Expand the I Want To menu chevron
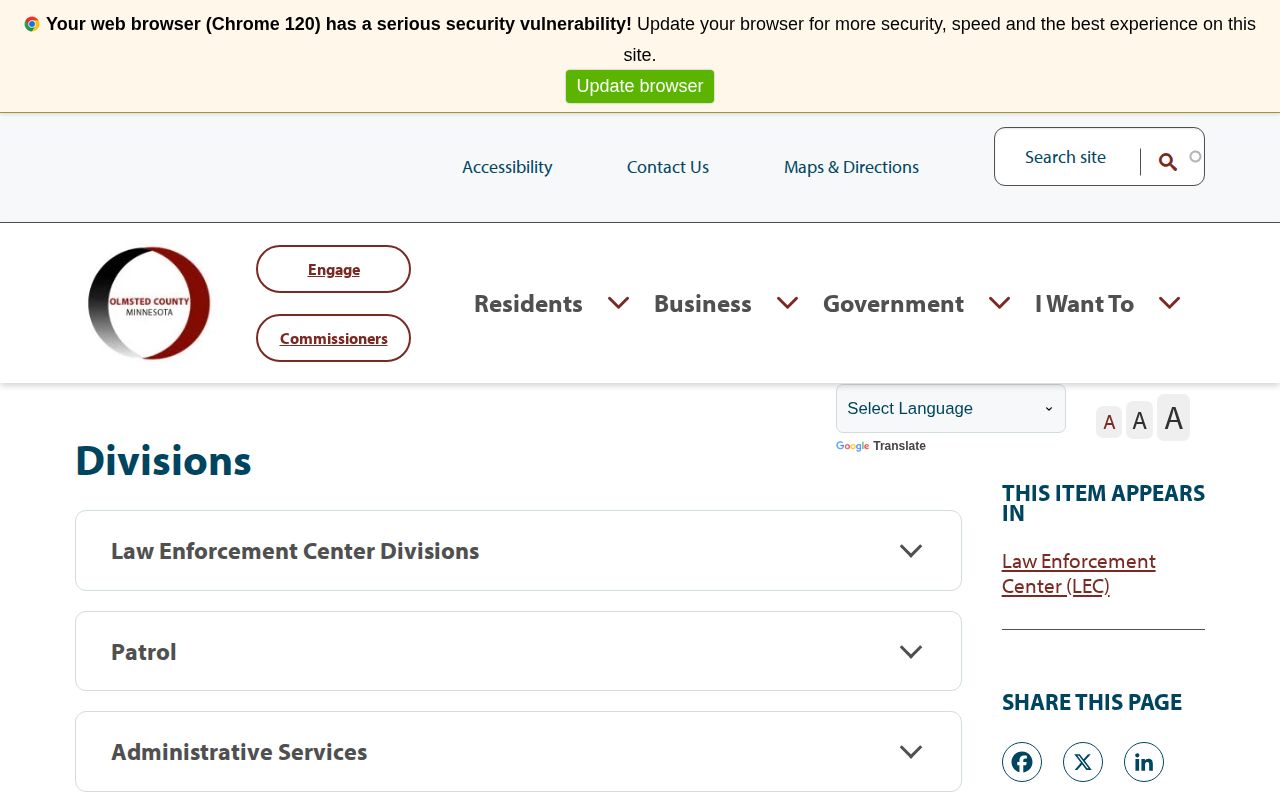 (x=1170, y=303)
